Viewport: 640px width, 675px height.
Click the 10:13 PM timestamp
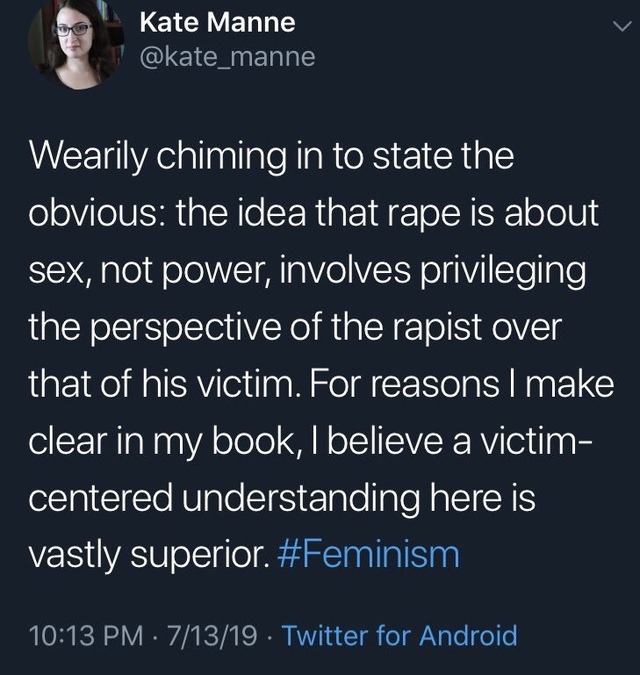pos(87,636)
